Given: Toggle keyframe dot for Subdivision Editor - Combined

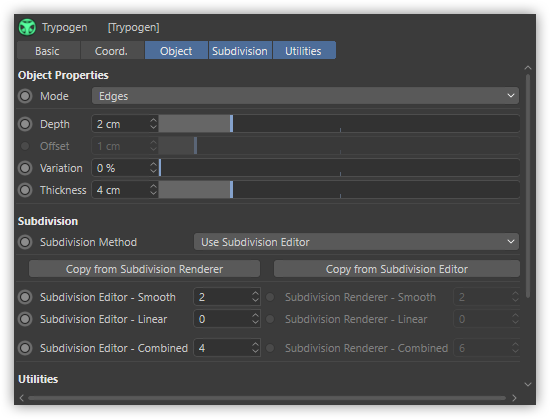Looking at the screenshot, I should [25, 348].
